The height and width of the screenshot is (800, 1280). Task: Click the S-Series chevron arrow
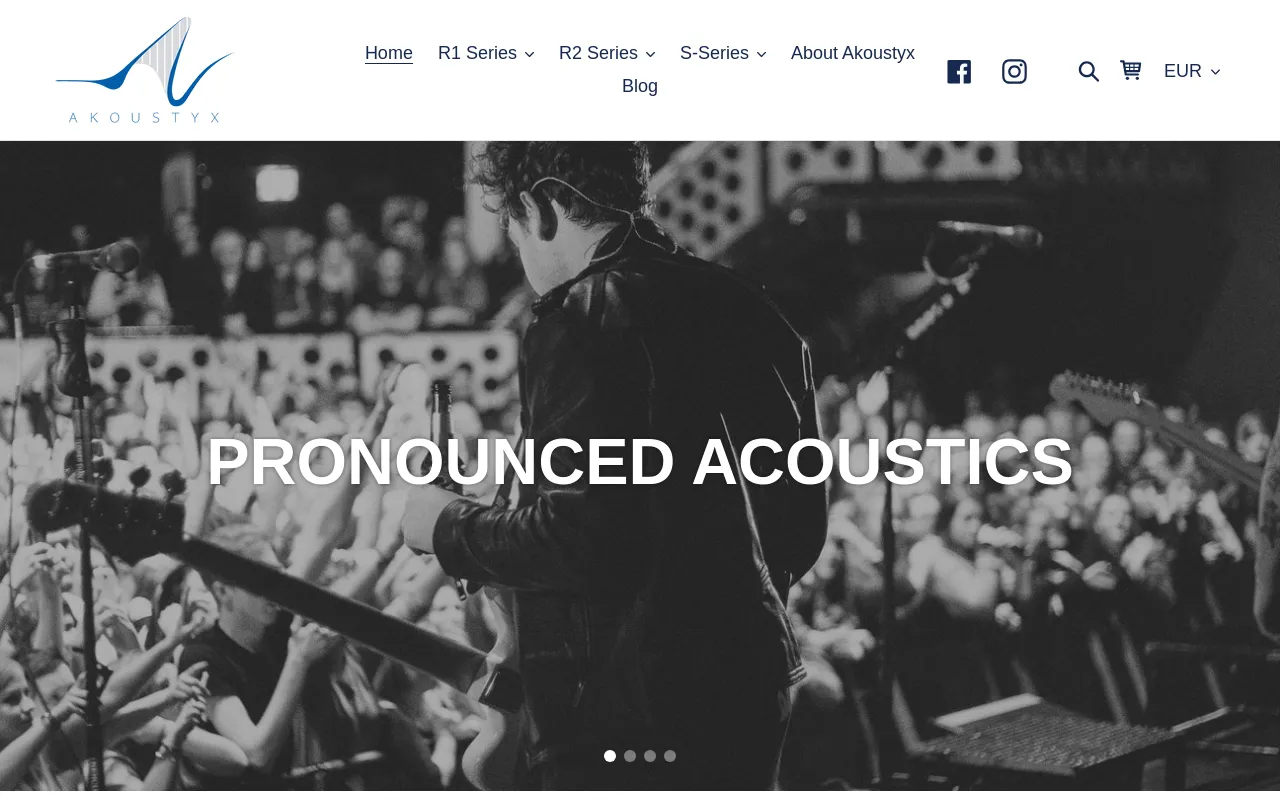pyautogui.click(x=761, y=54)
